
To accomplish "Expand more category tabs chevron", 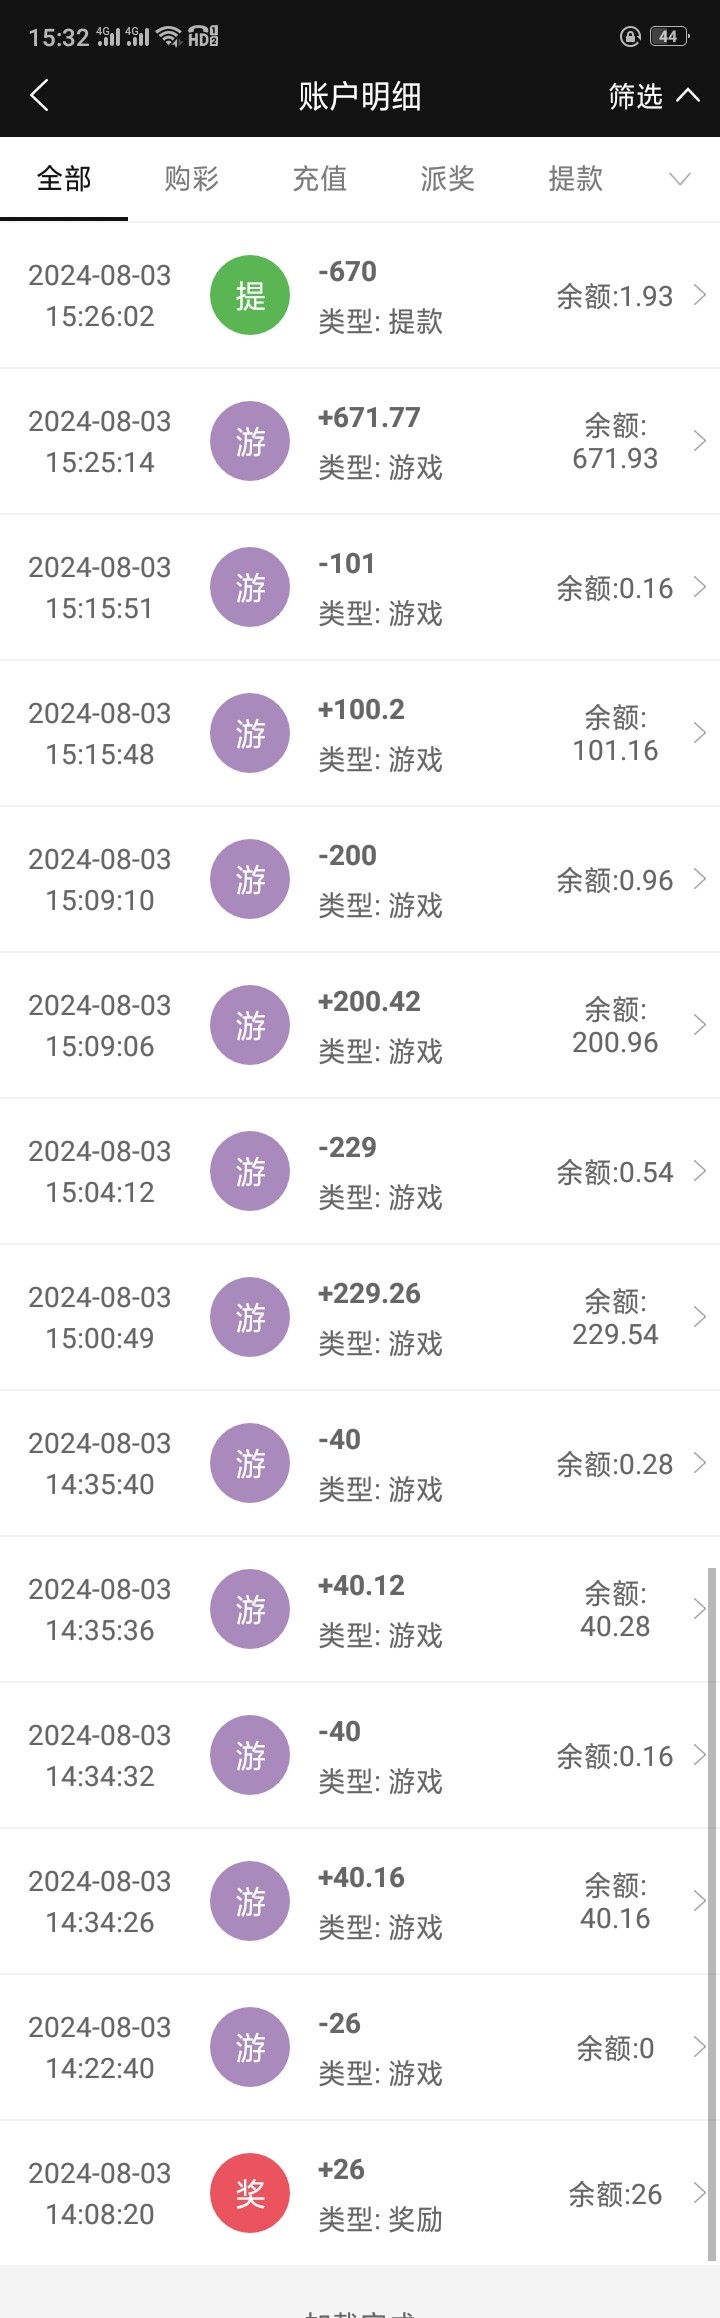I will click(x=680, y=180).
